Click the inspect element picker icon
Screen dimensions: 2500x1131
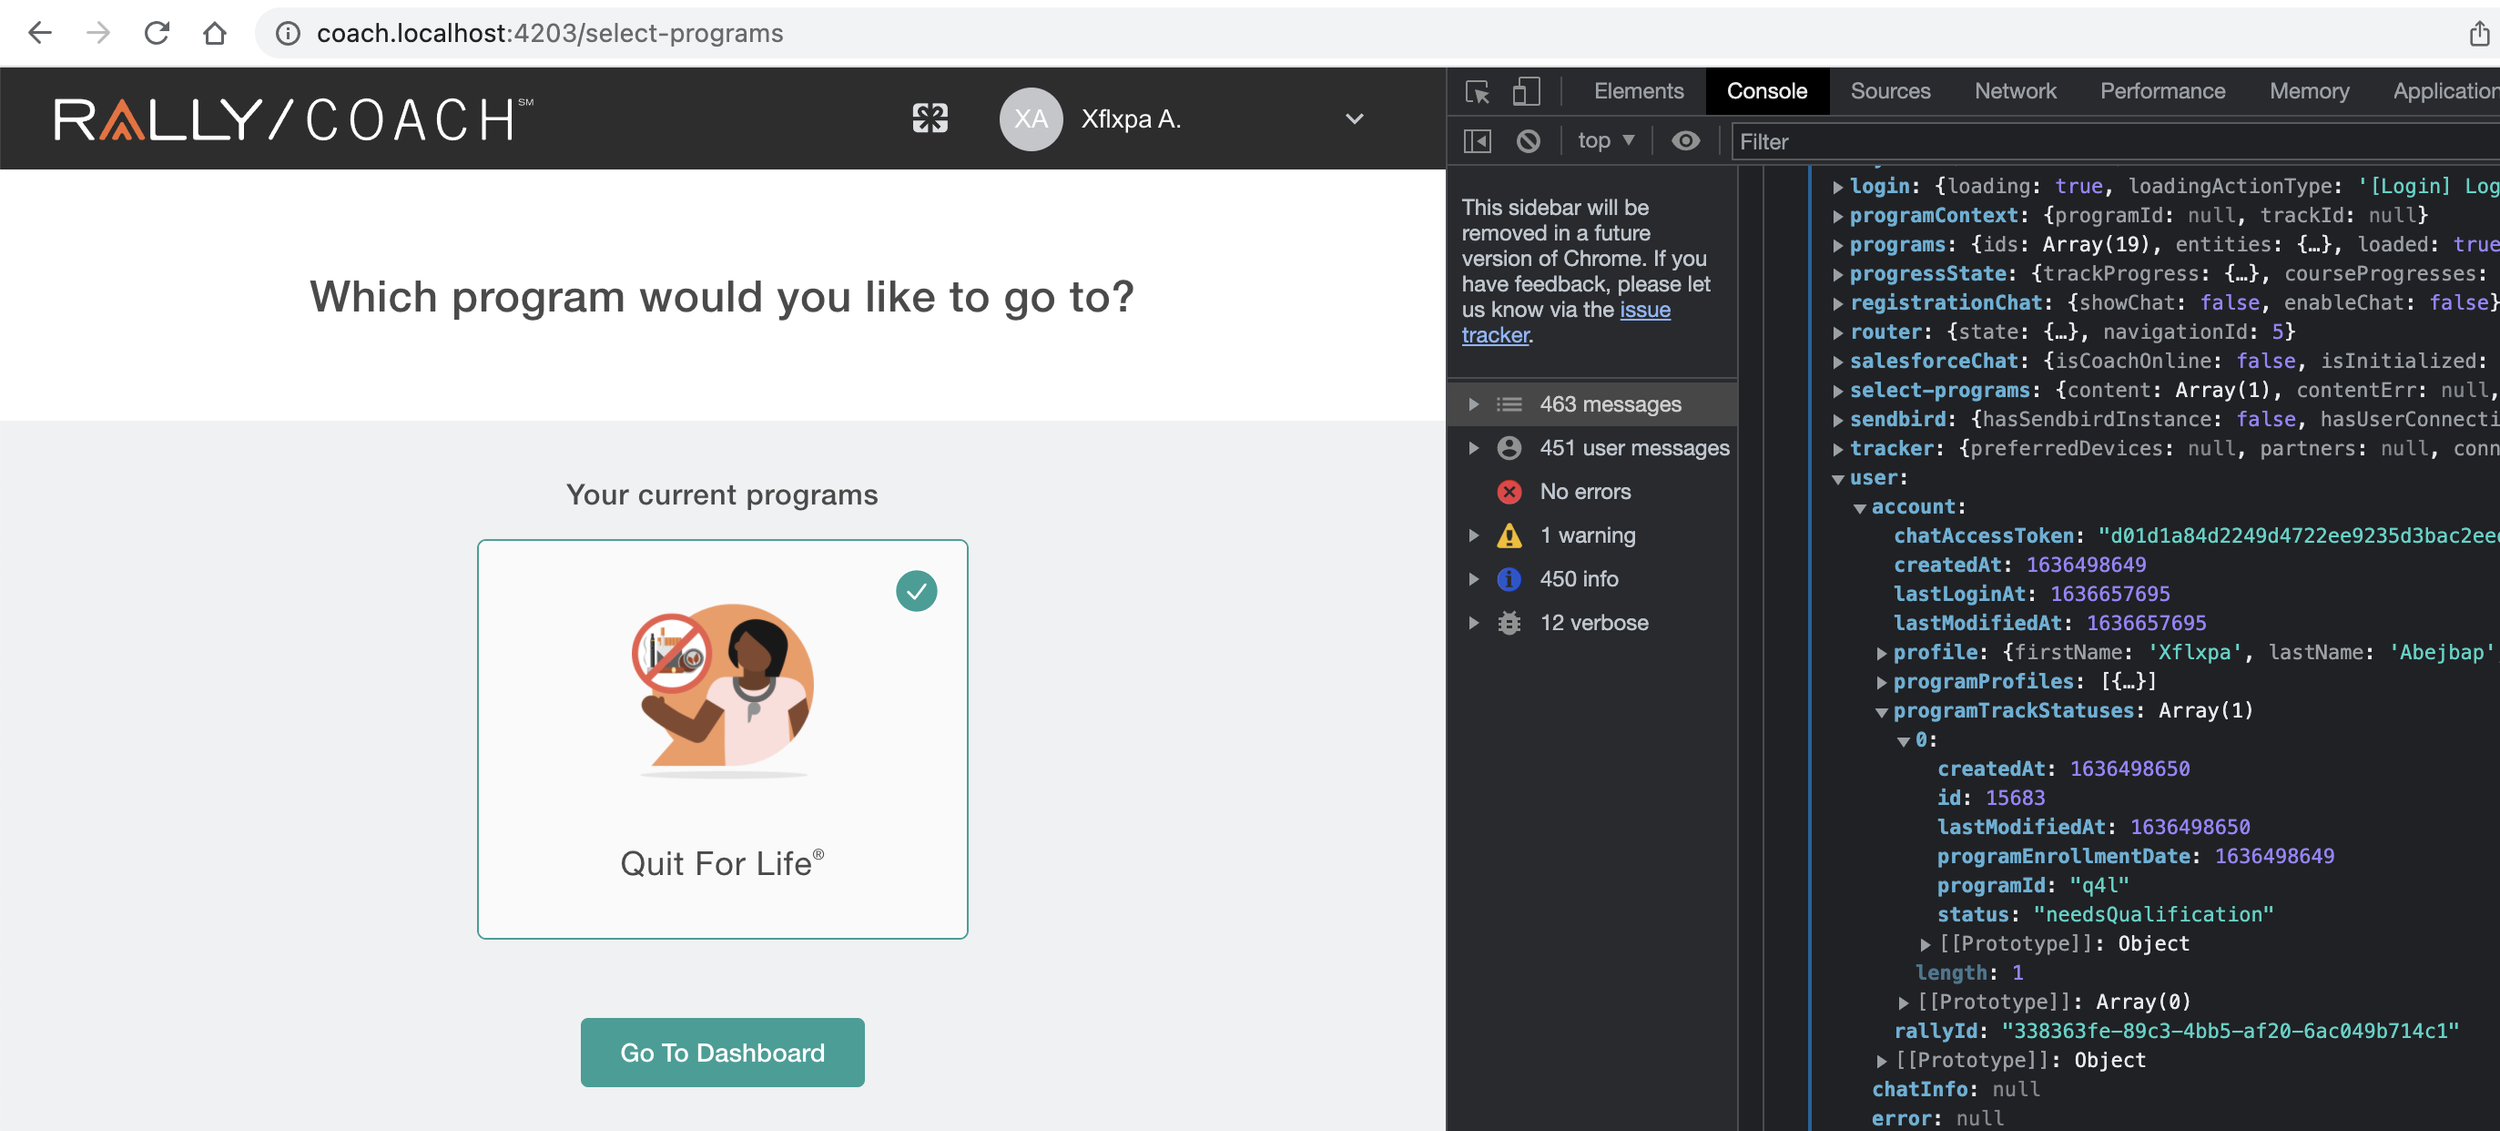pyautogui.click(x=1477, y=92)
